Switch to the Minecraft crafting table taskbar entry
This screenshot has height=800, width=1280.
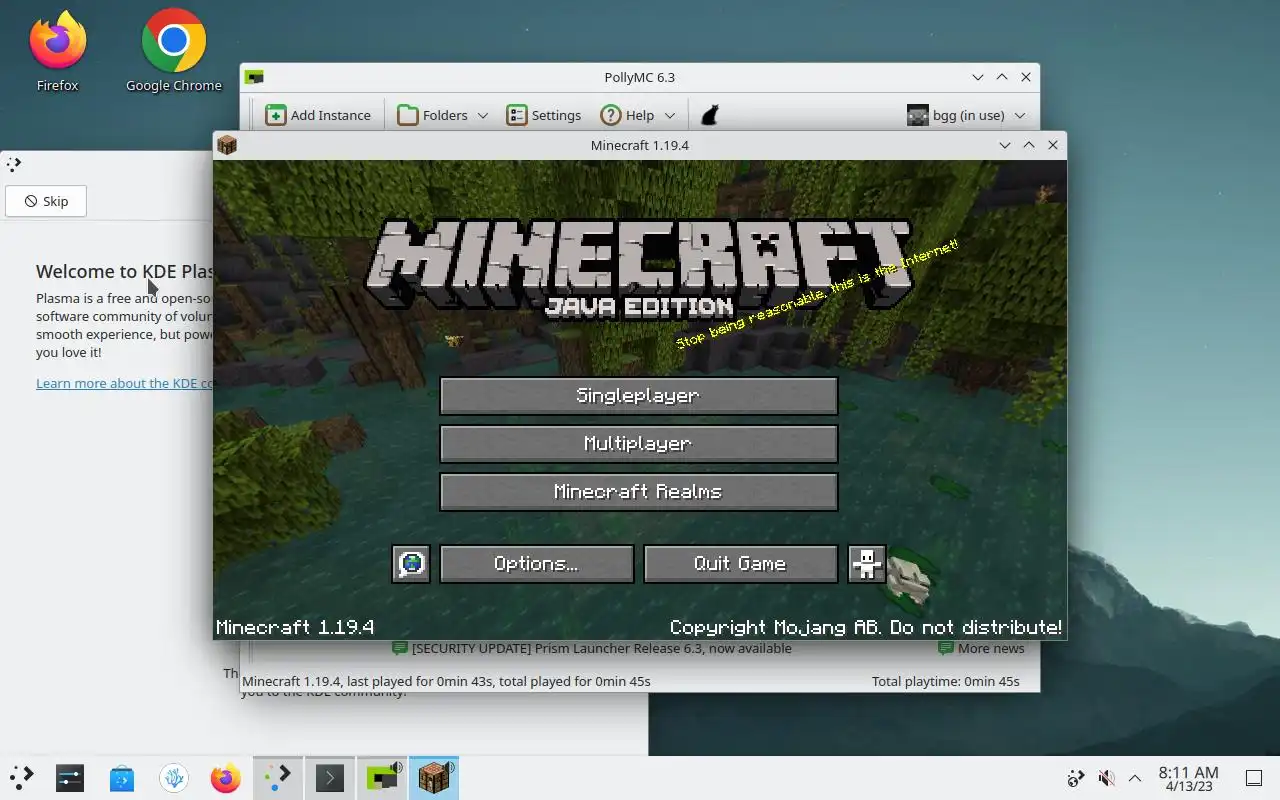(x=434, y=778)
